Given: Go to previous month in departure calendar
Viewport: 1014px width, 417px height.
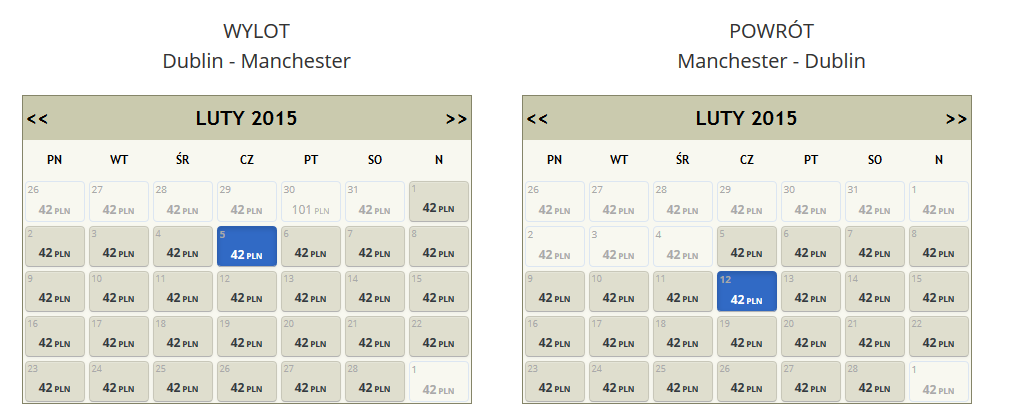Looking at the screenshot, I should tap(37, 119).
